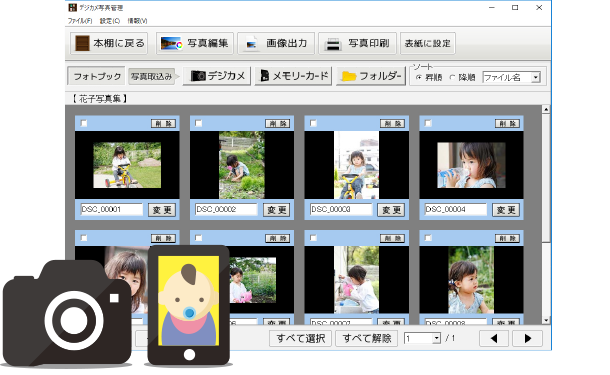Viewport: 610px width, 375px height.
Task: Go to previous page arrow
Action: point(494,338)
